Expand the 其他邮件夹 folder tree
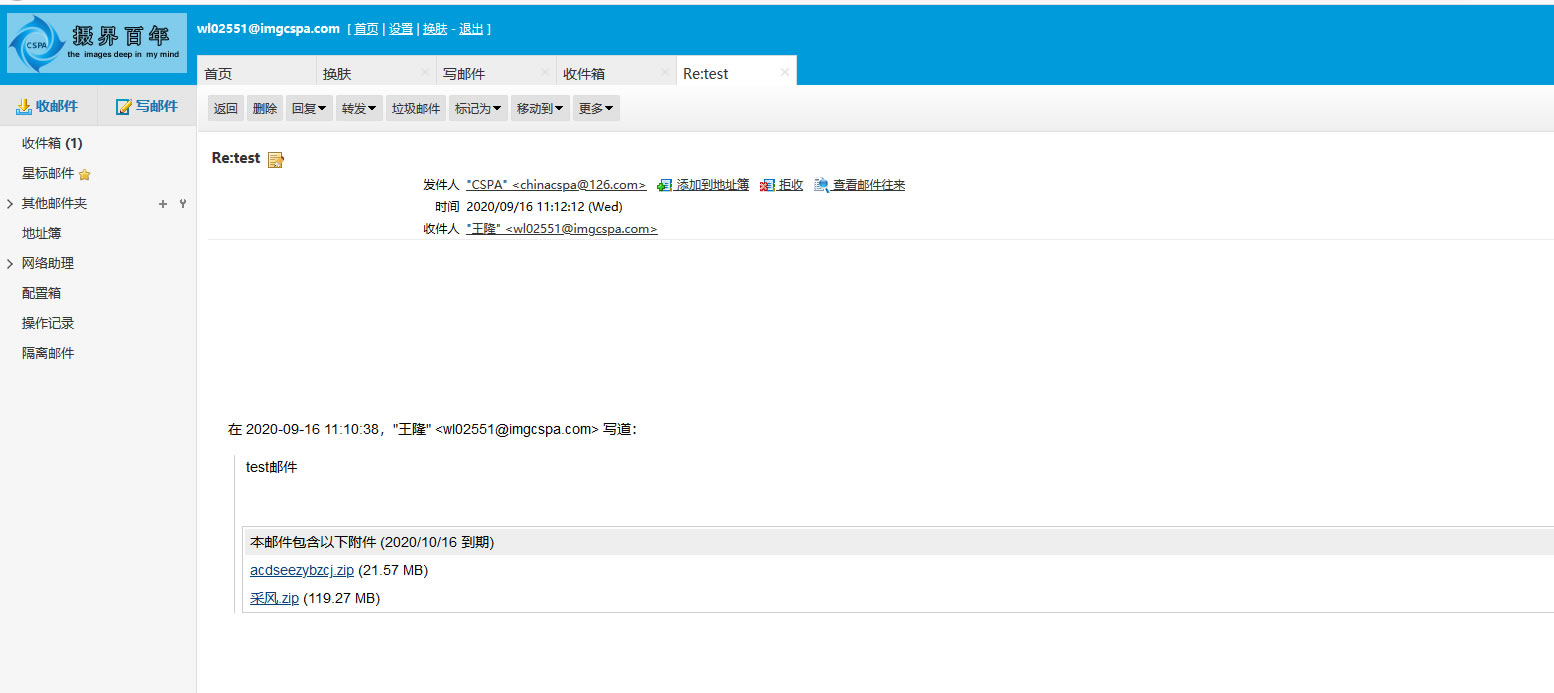This screenshot has height=693, width=1554. (10, 204)
